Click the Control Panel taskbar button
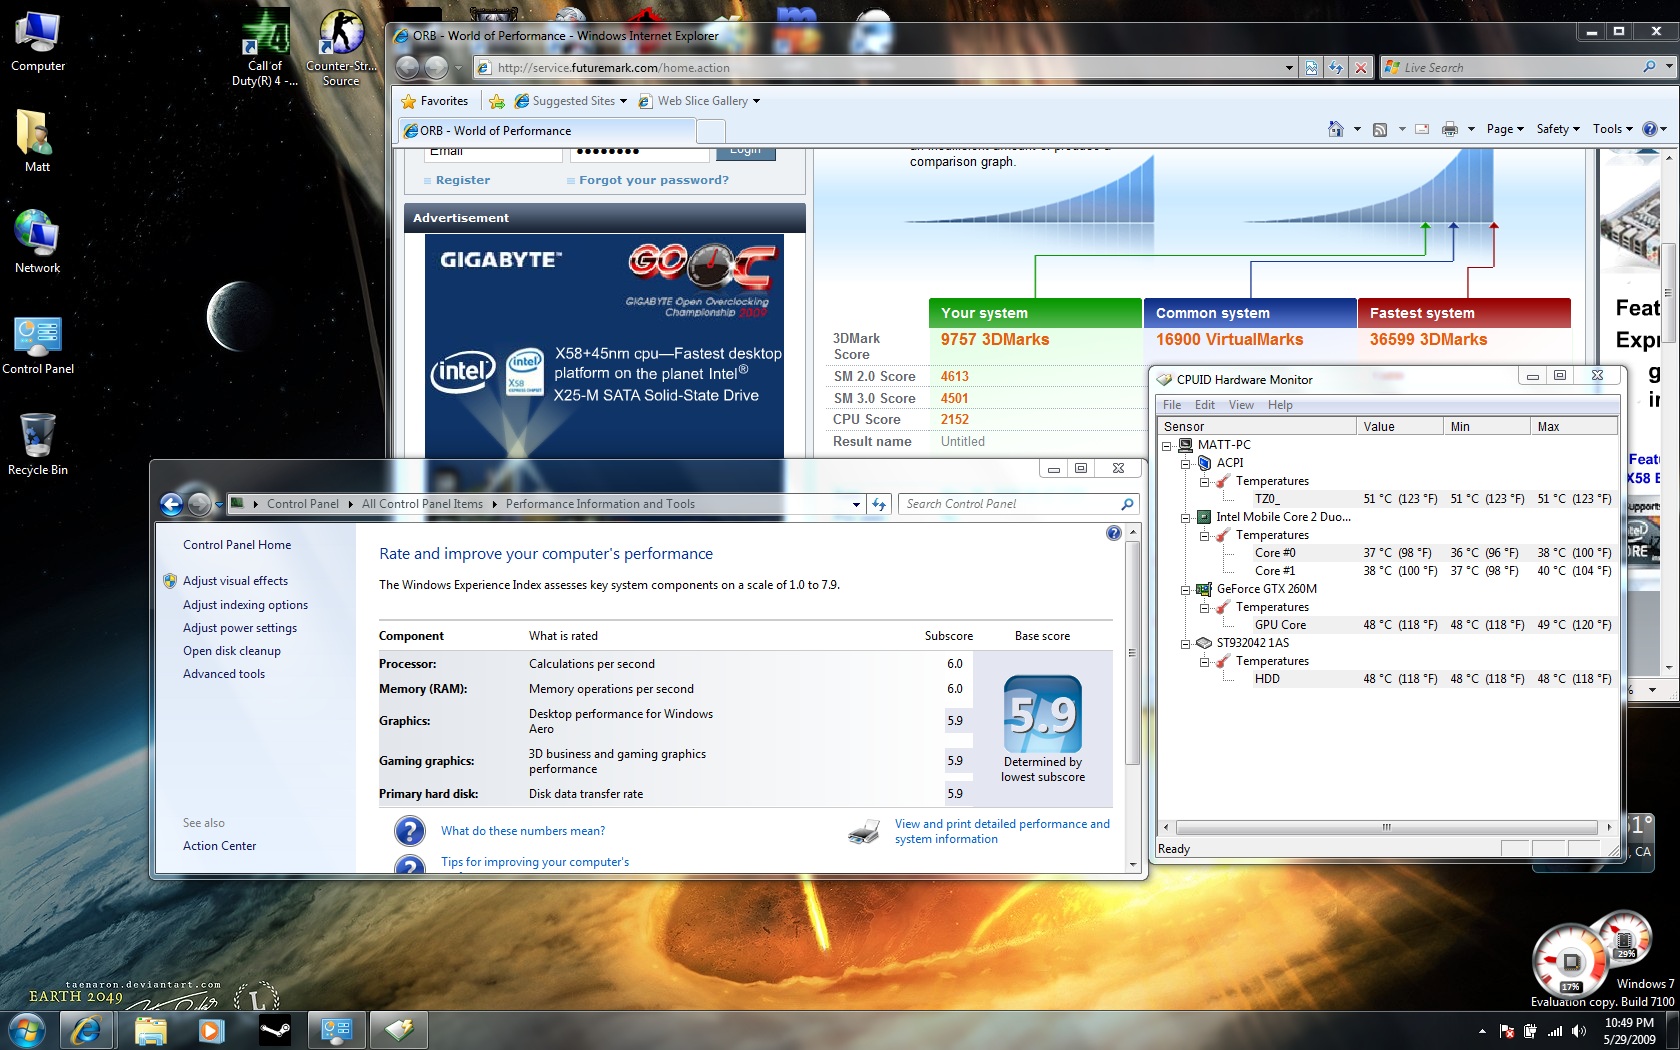This screenshot has width=1680, height=1050. tap(336, 1029)
